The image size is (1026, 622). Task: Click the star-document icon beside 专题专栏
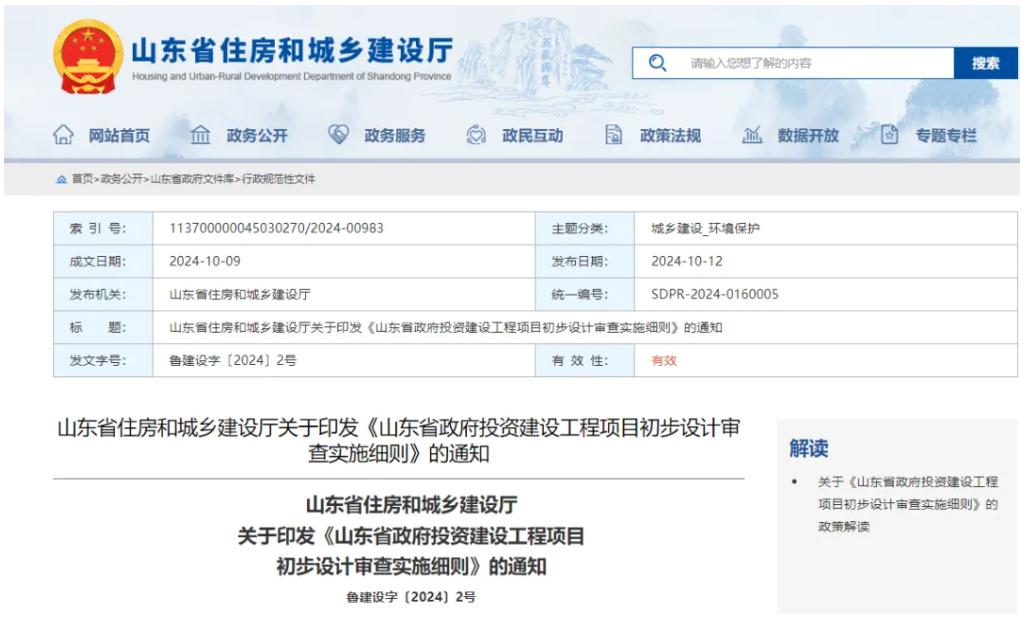coord(889,135)
